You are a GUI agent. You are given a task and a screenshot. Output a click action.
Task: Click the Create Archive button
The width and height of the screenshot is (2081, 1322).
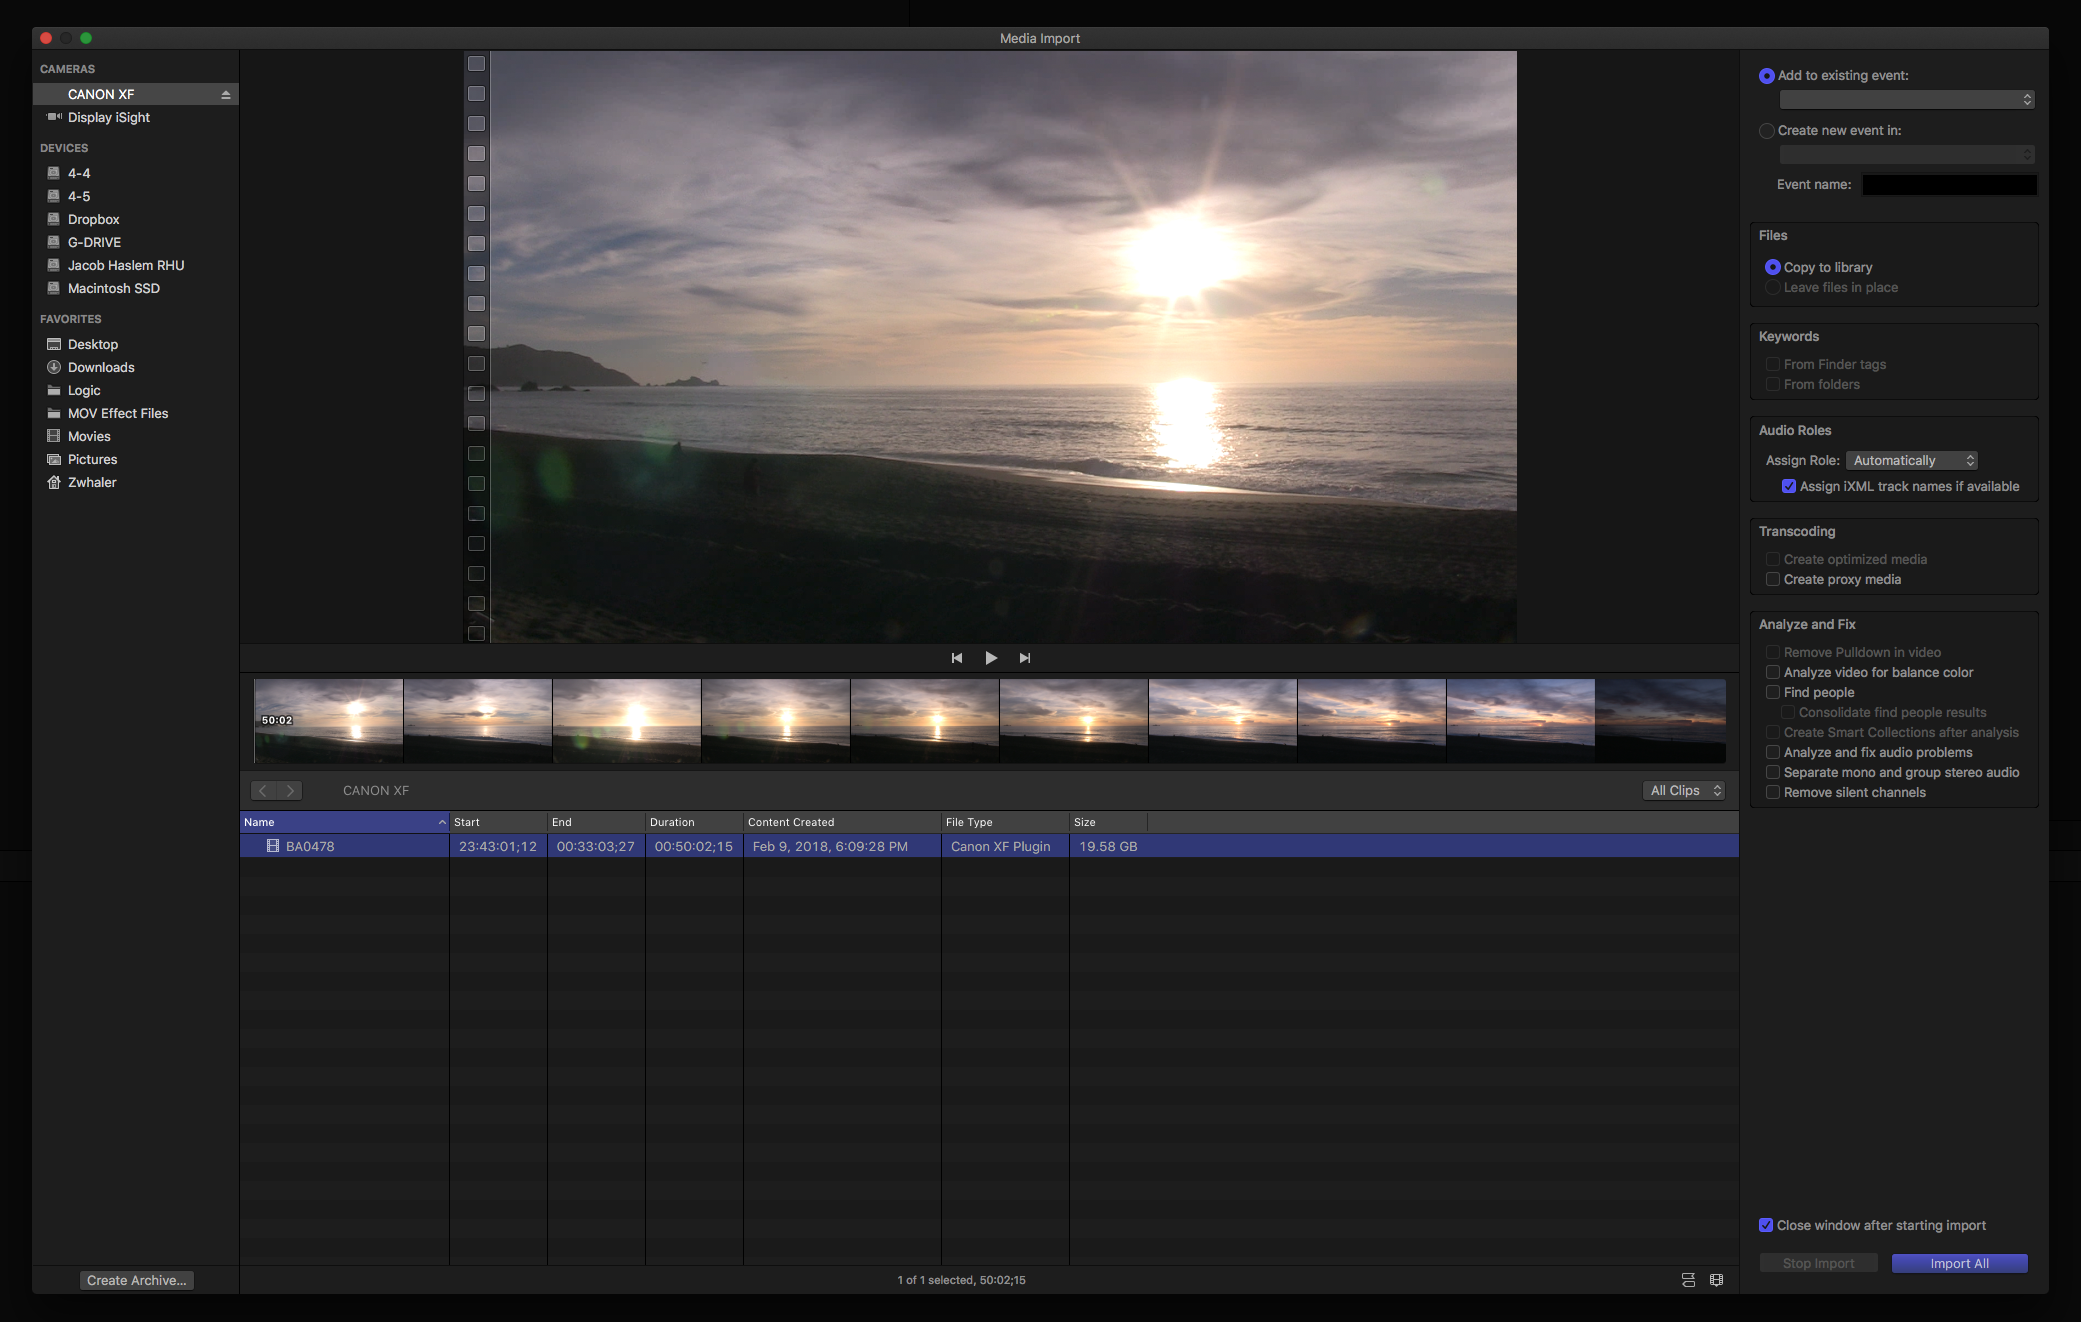click(x=136, y=1281)
